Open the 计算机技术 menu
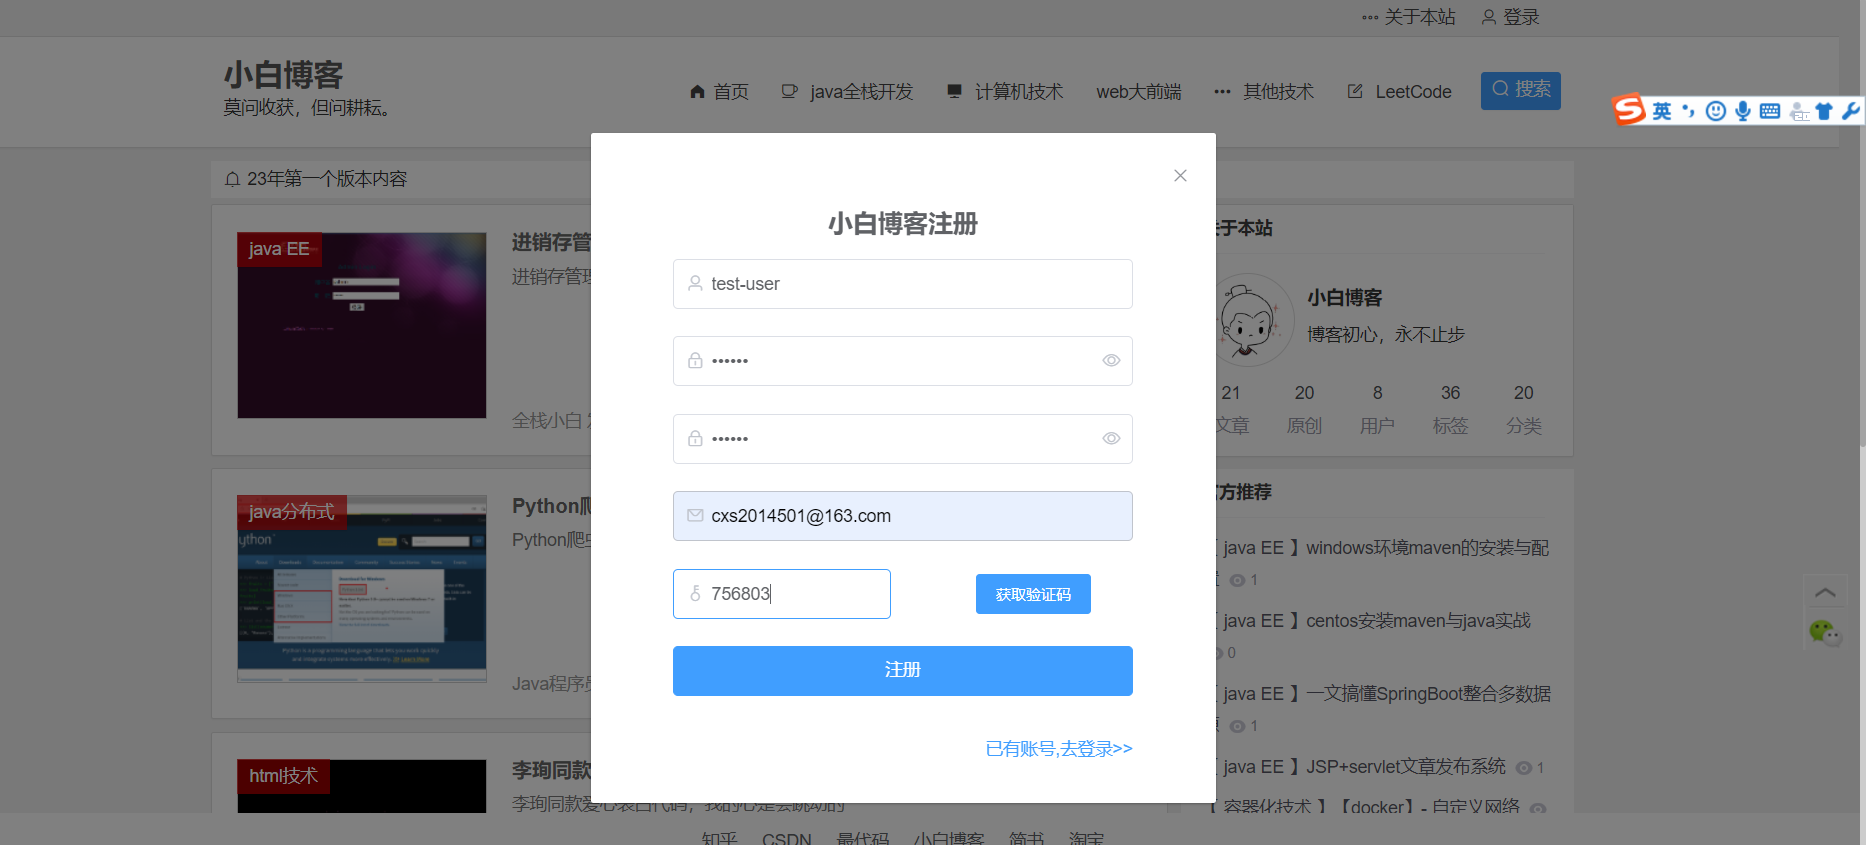1866x845 pixels. (1019, 92)
